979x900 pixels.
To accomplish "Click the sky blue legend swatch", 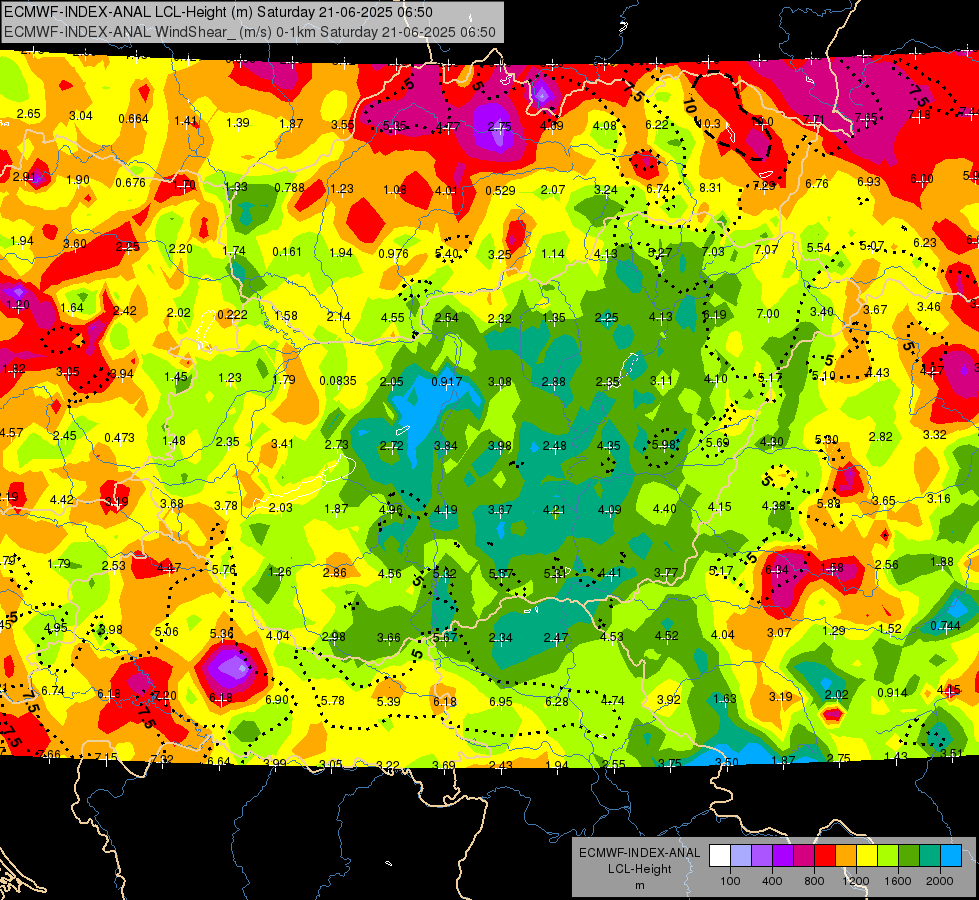I will pyautogui.click(x=951, y=855).
